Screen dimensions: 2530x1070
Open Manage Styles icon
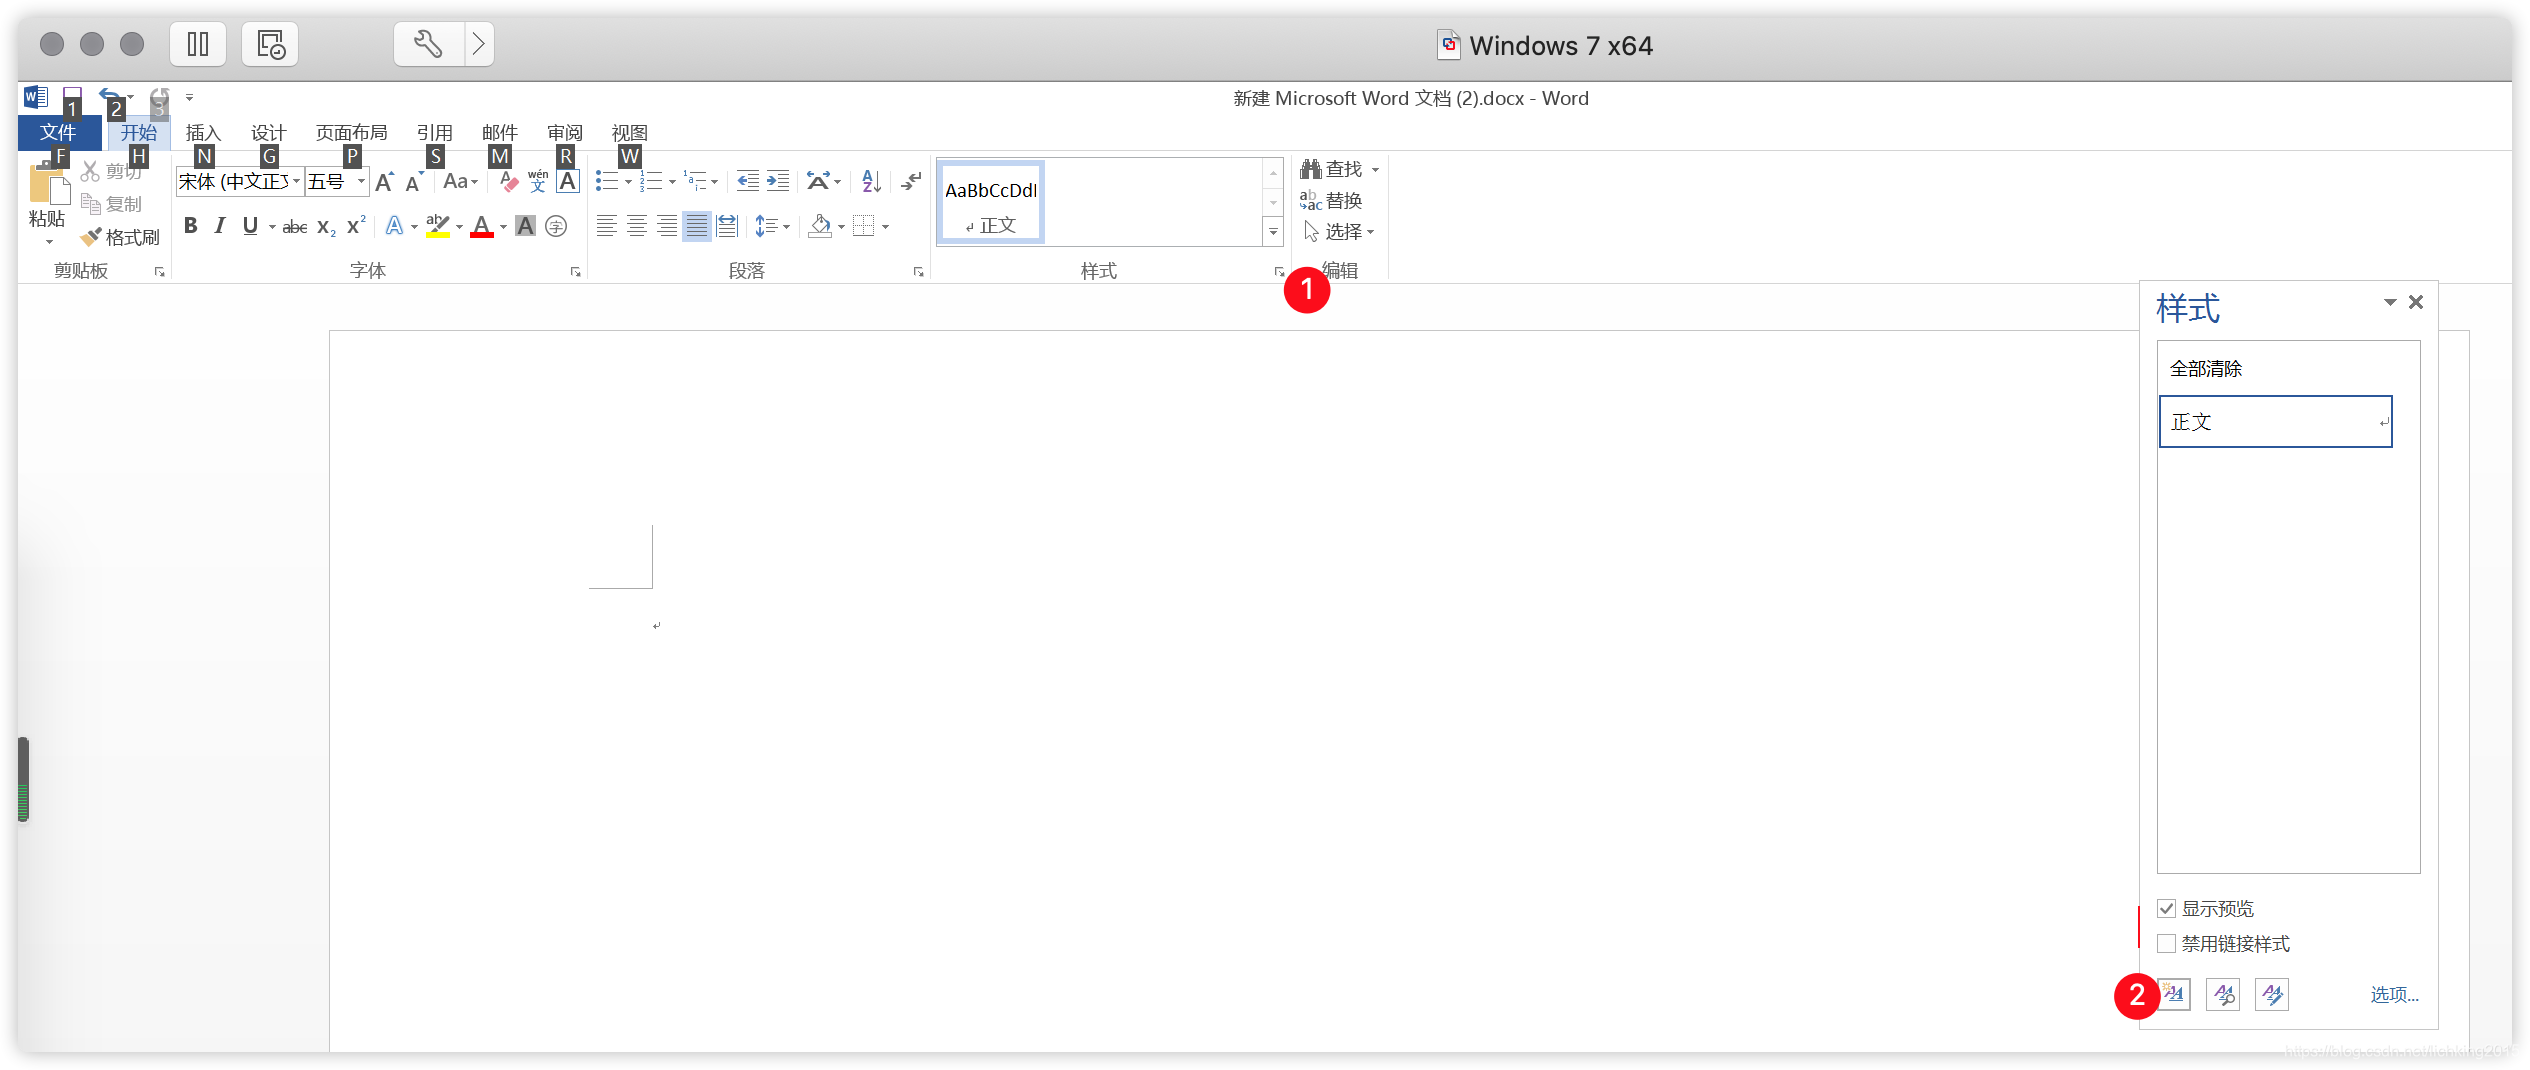coord(2272,994)
